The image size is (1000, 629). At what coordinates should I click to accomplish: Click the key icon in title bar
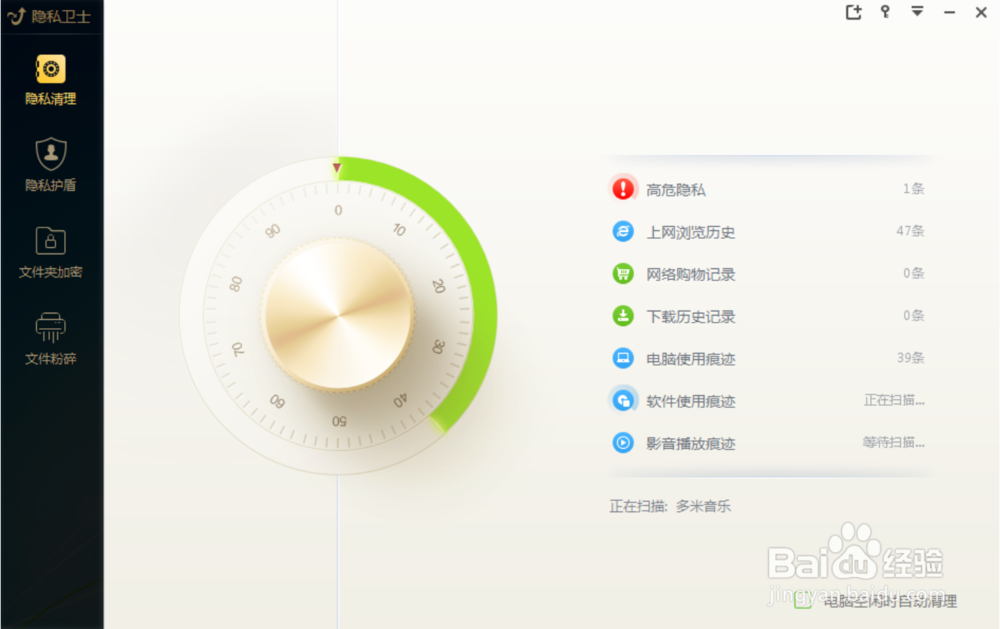[885, 11]
